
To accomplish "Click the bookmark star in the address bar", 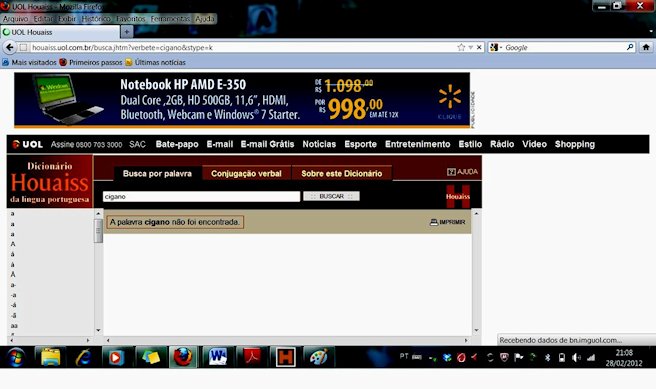I will pos(461,47).
